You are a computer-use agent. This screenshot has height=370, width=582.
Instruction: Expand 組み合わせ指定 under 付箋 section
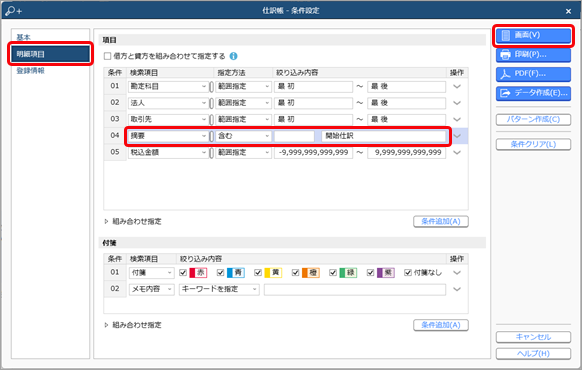(133, 325)
